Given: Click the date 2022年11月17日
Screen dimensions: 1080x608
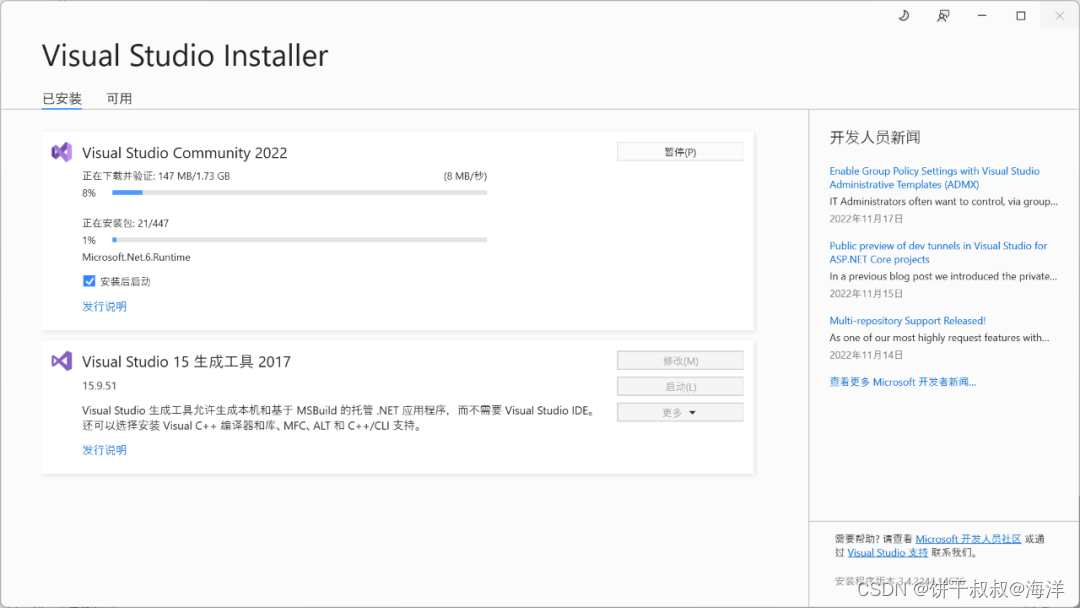Looking at the screenshot, I should pos(866,219).
